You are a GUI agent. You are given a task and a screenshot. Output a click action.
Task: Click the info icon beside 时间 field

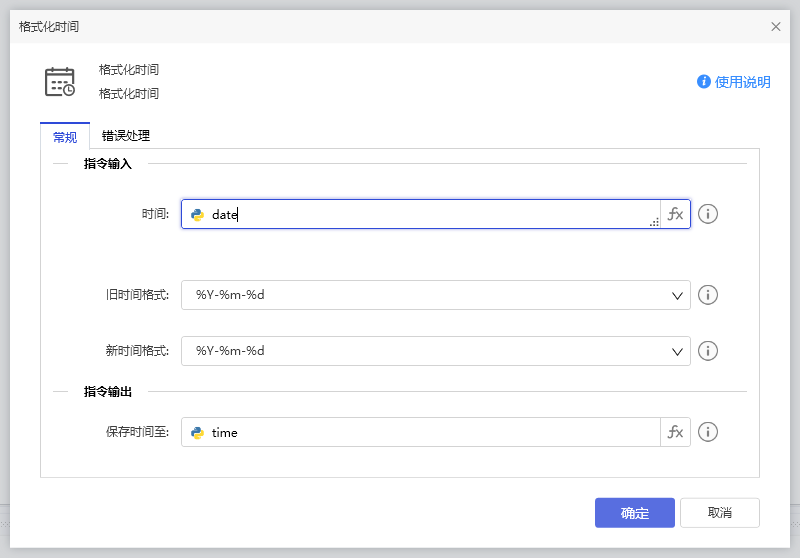click(x=708, y=214)
